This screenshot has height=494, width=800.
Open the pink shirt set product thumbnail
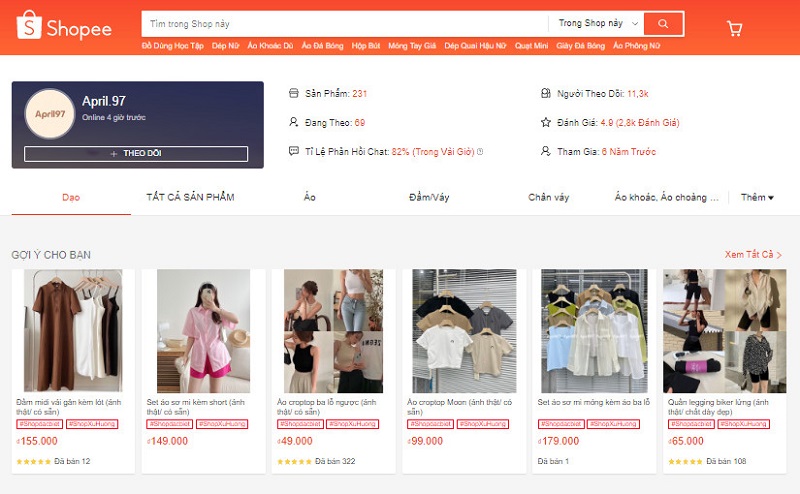pos(203,330)
